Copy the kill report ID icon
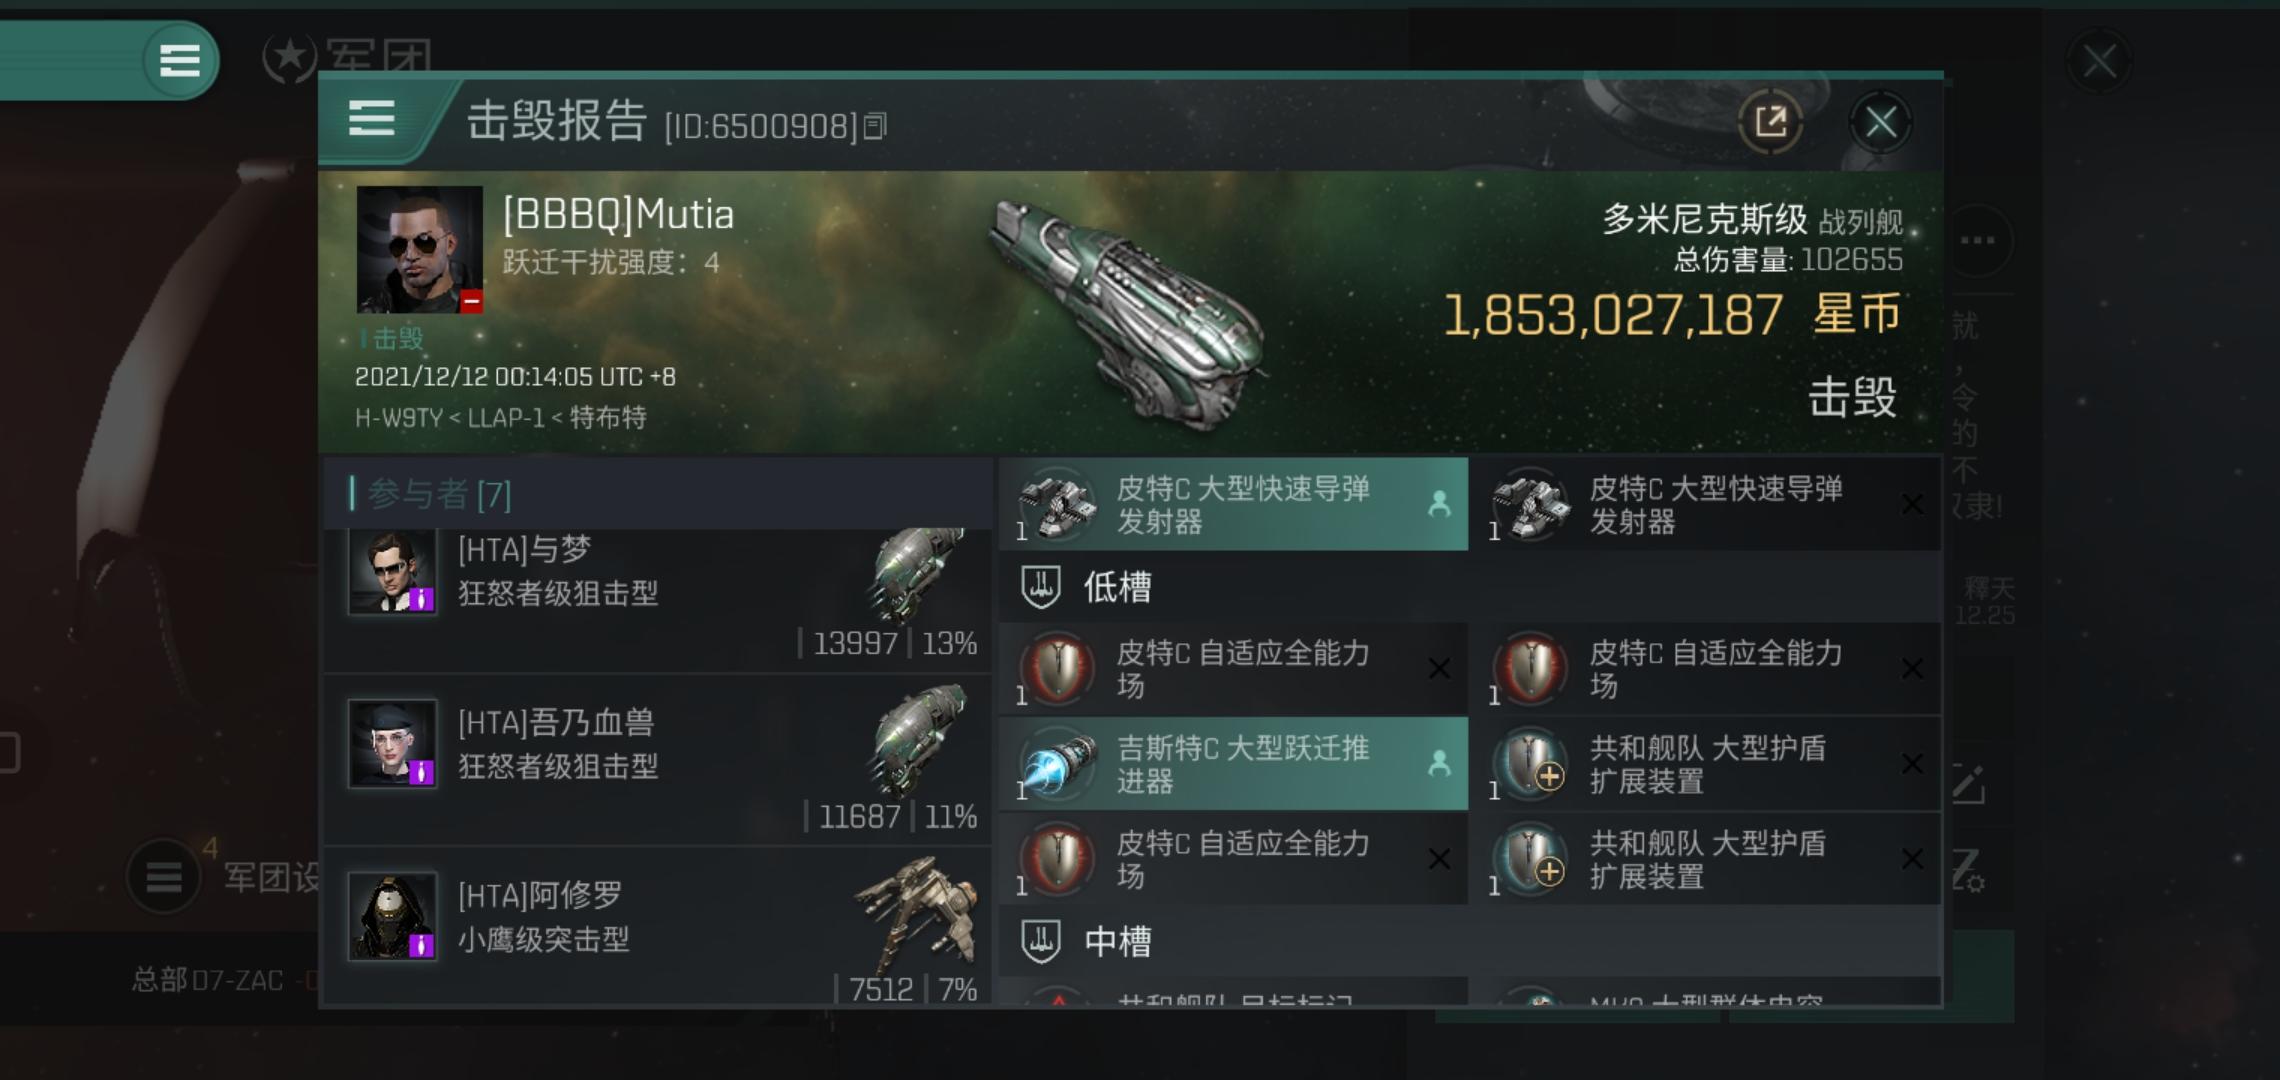The height and width of the screenshot is (1080, 2280). click(x=874, y=126)
